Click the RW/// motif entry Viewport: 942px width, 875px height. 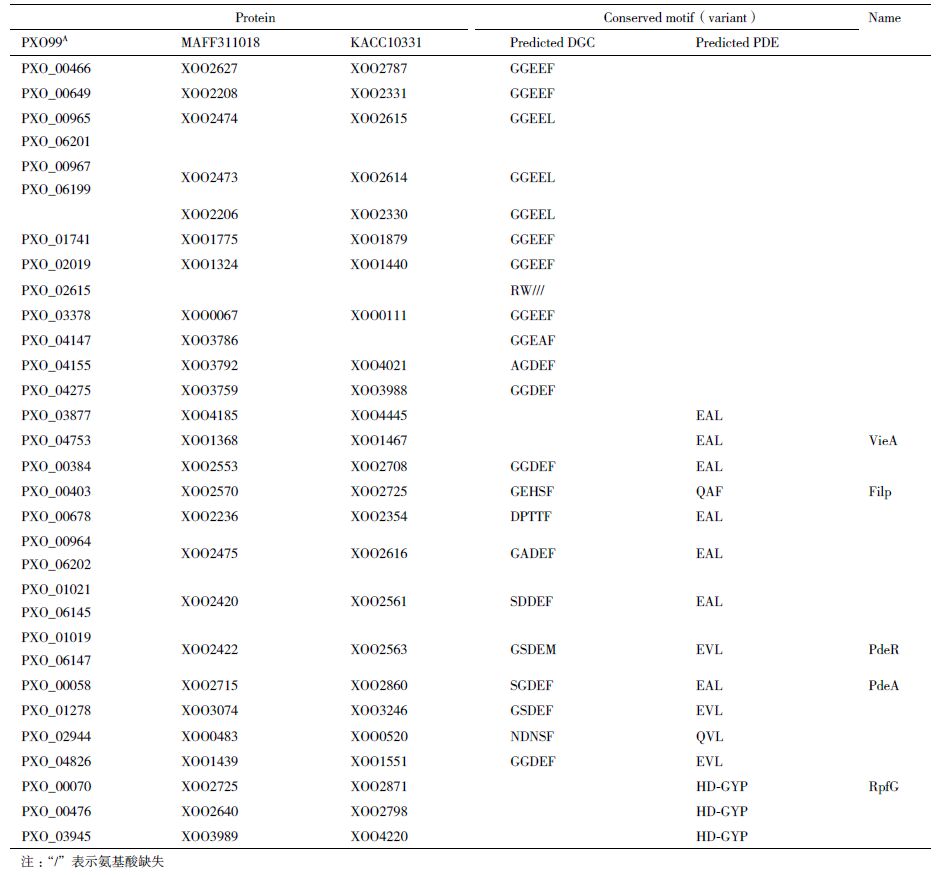[x=527, y=290]
